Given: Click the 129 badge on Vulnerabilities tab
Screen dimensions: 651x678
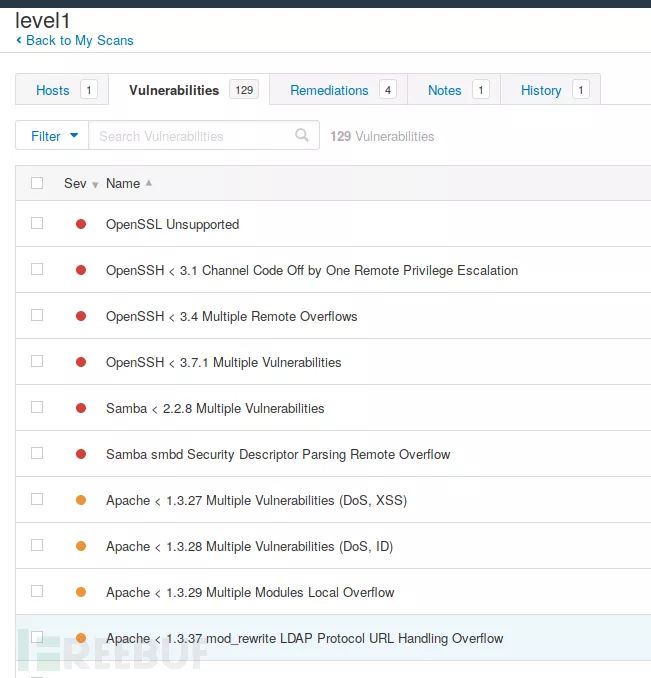Looking at the screenshot, I should tap(244, 90).
